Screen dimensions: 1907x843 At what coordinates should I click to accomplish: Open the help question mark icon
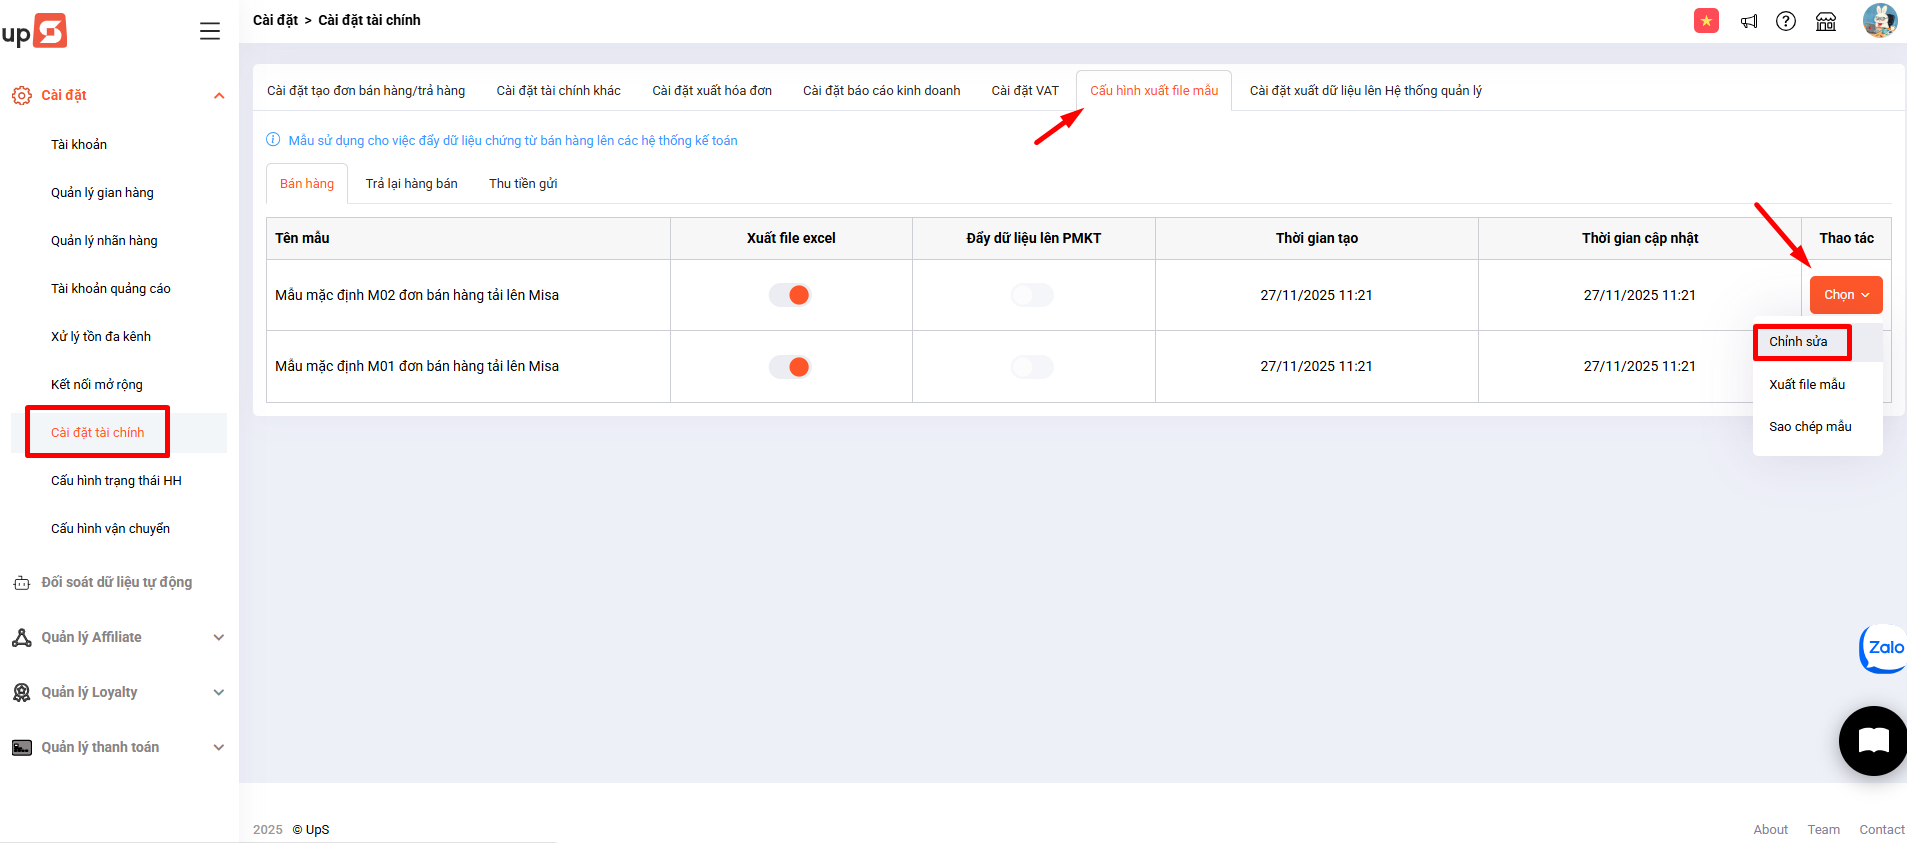pyautogui.click(x=1786, y=21)
